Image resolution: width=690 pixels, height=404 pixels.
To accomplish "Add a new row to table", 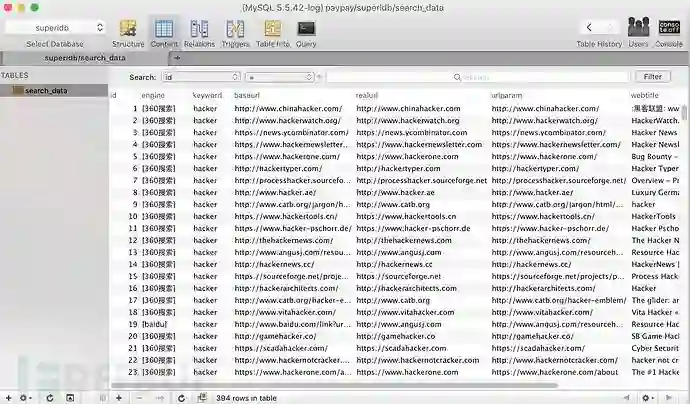I will pyautogui.click(x=119, y=398).
